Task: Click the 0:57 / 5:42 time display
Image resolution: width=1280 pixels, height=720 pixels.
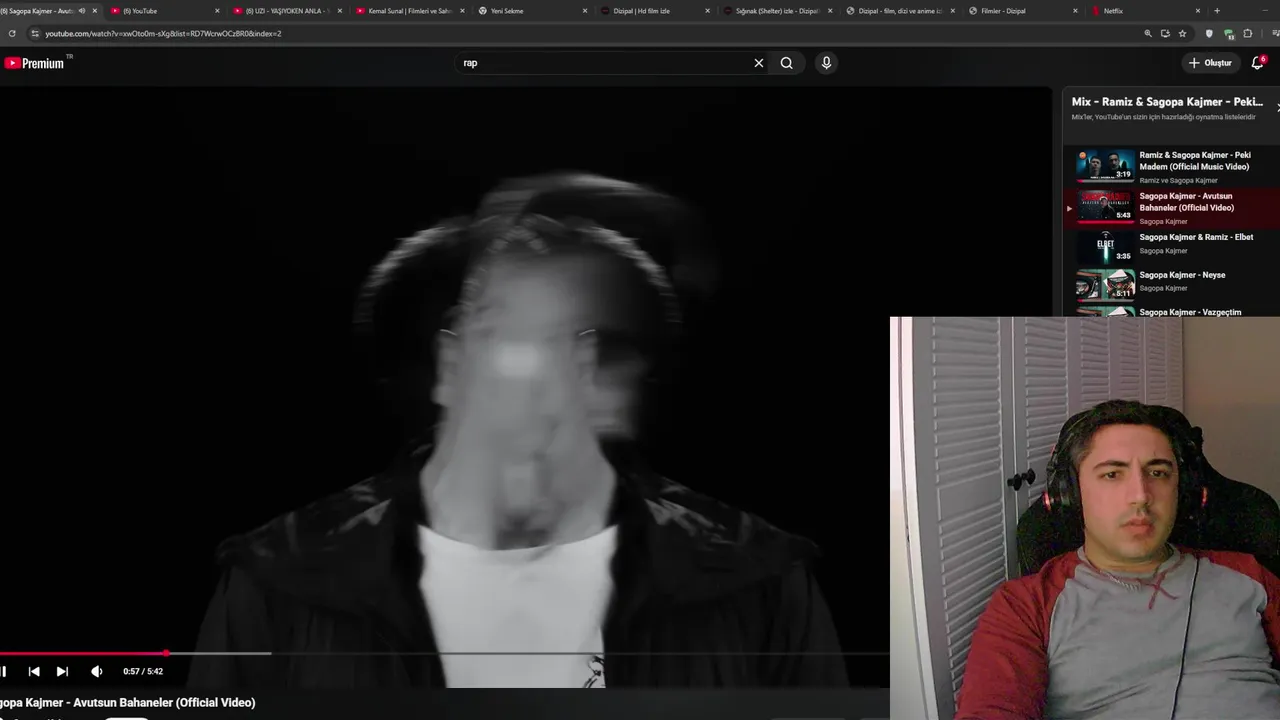Action: click(143, 671)
